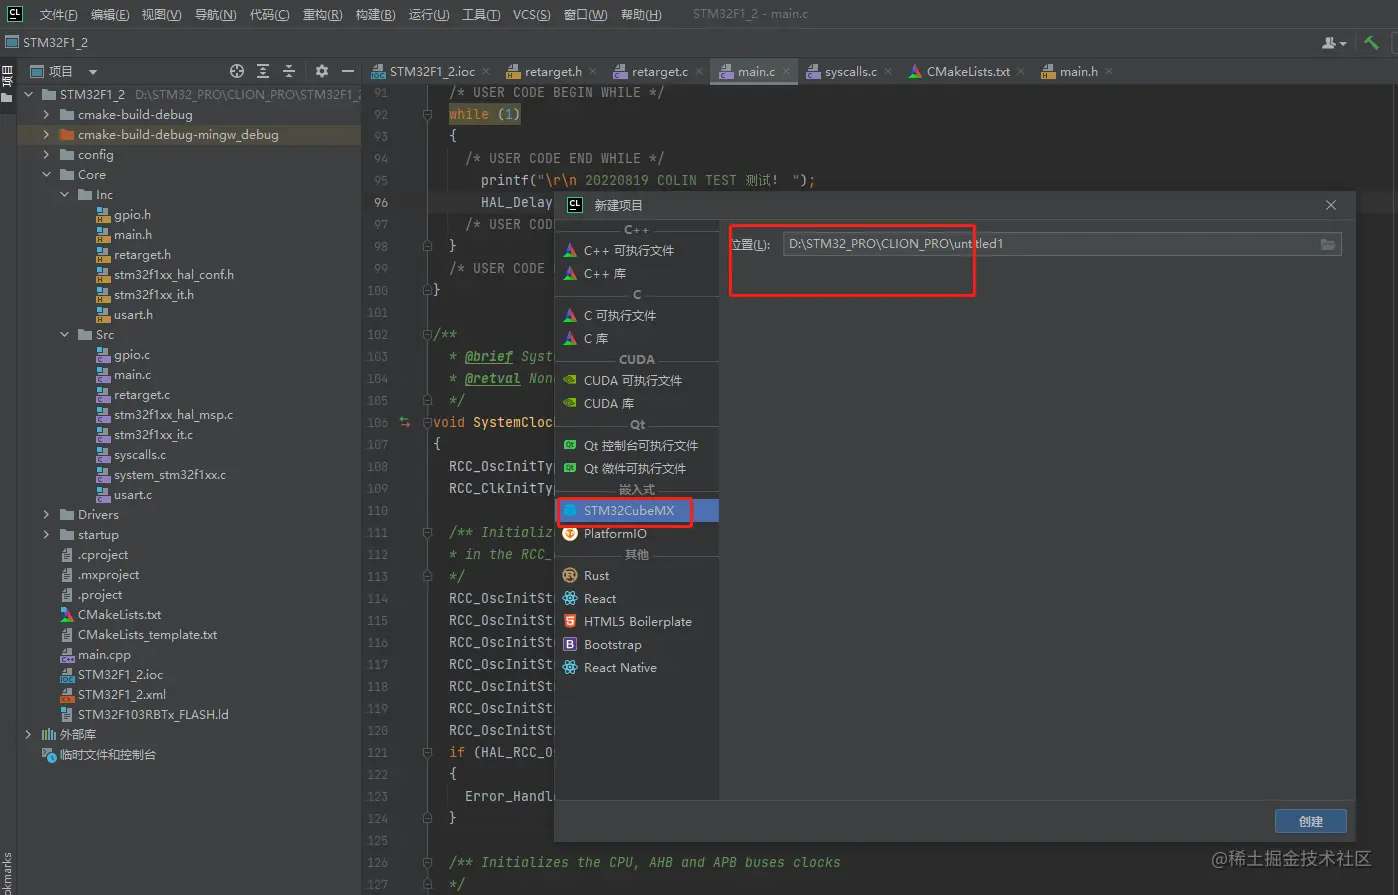Image resolution: width=1398 pixels, height=895 pixels.
Task: Select React Native project type
Action: tap(637, 667)
